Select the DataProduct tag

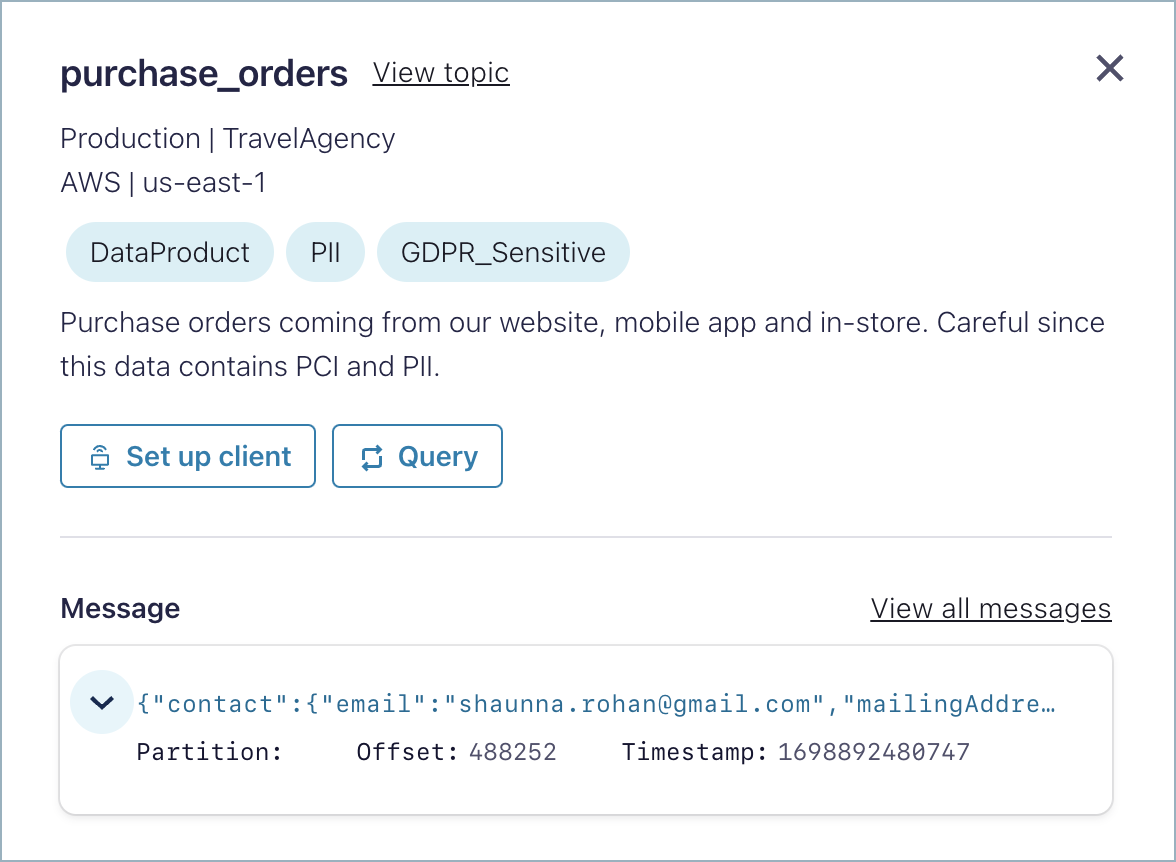(169, 252)
